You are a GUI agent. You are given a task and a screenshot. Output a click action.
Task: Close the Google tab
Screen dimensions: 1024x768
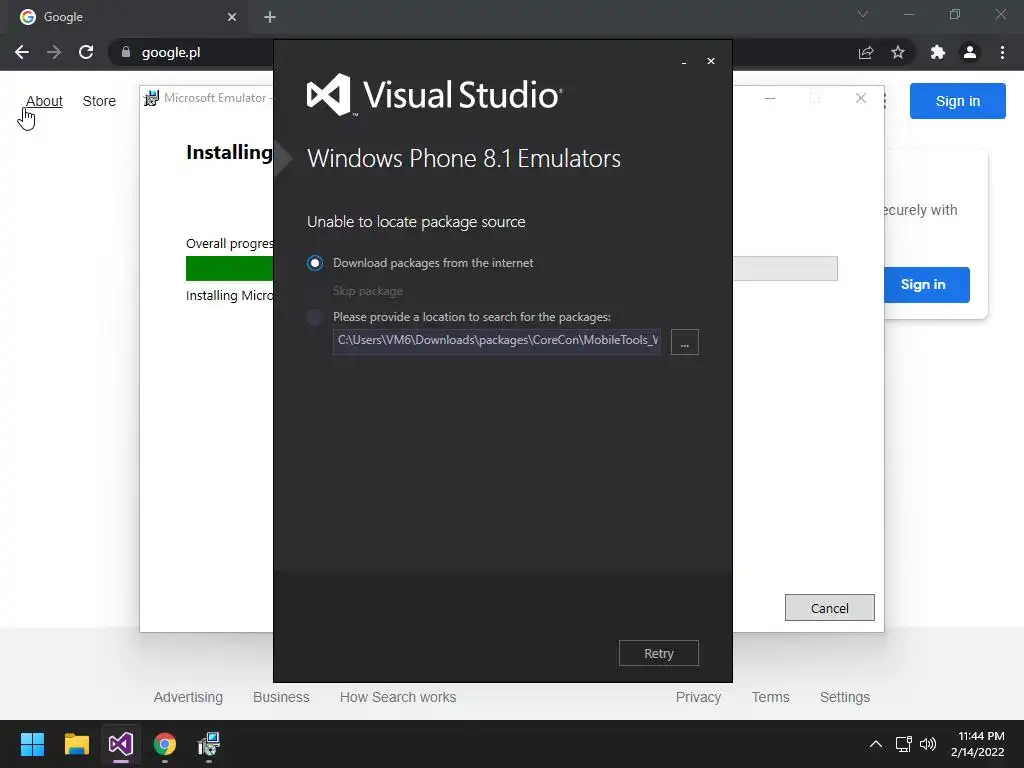232,17
